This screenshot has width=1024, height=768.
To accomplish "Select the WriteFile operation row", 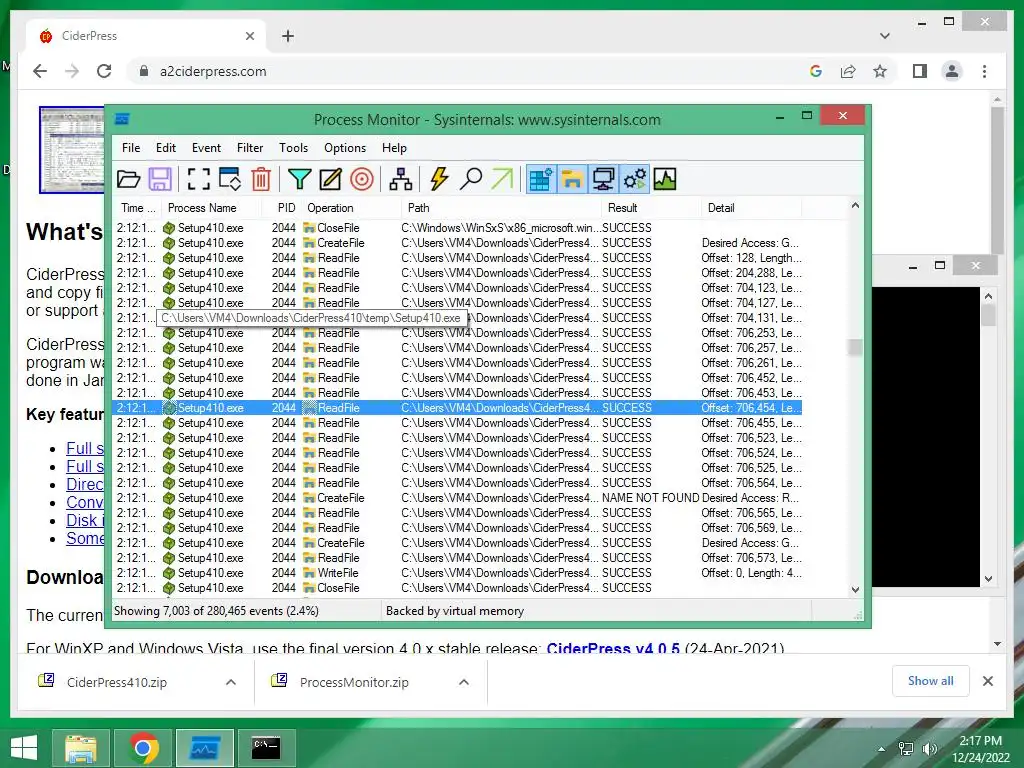I will (458, 573).
